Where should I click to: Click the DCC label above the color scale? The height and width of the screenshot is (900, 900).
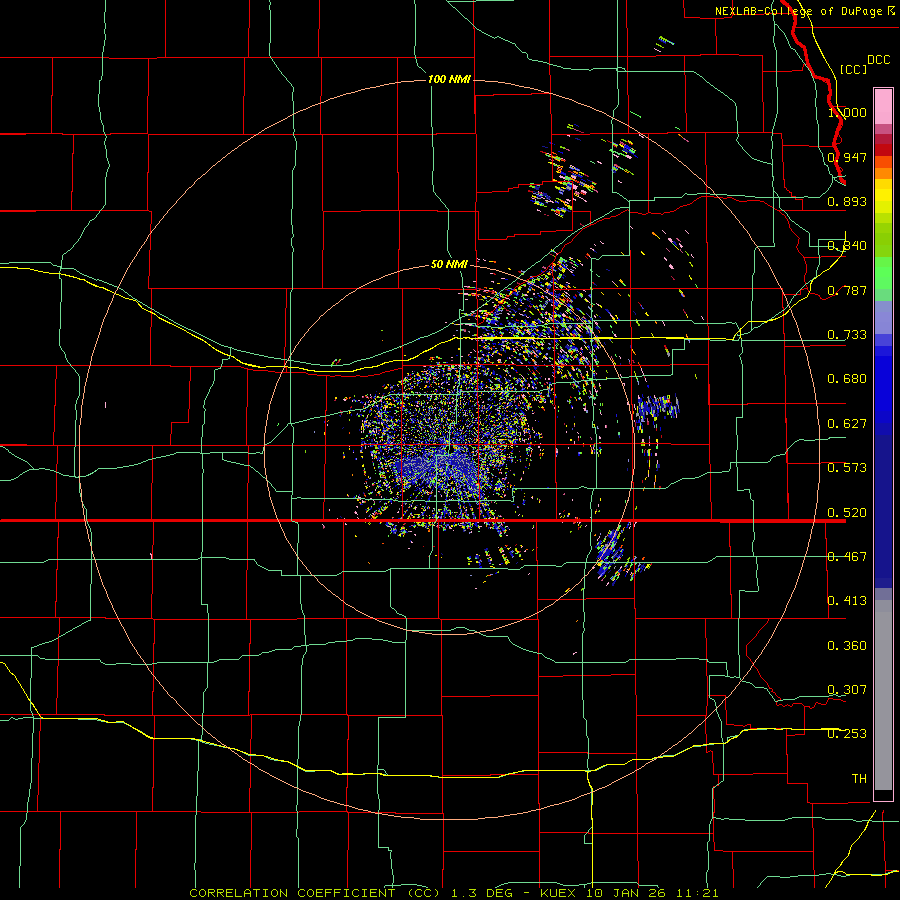878,60
